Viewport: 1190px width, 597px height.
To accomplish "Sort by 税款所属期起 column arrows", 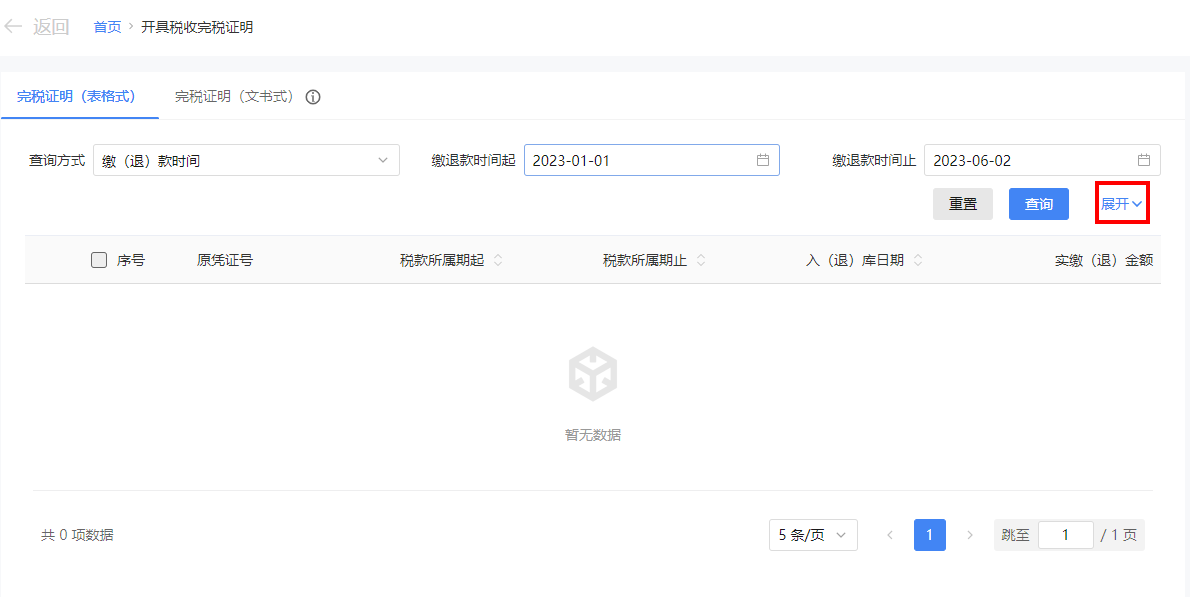I will 498,260.
